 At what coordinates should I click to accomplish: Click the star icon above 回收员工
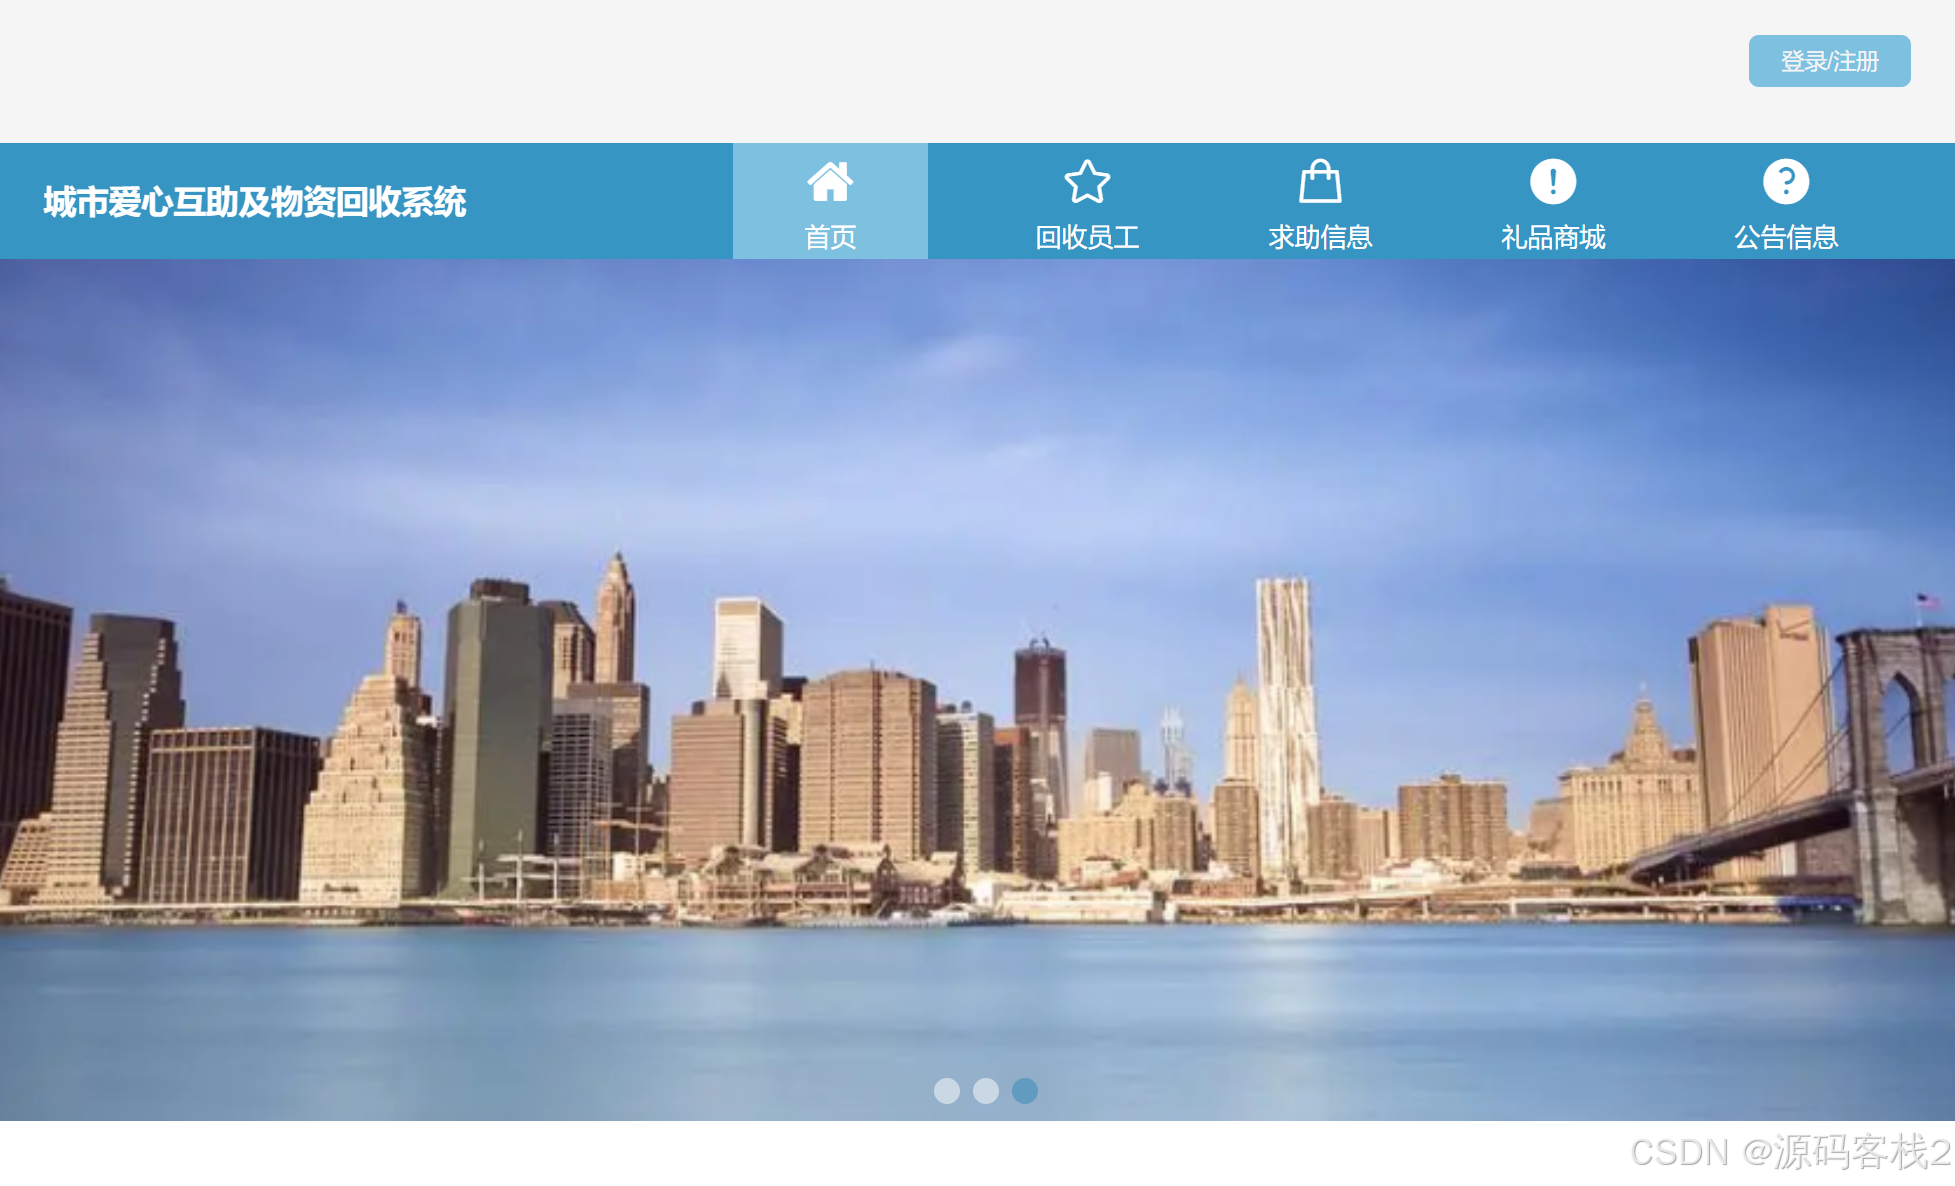pyautogui.click(x=1087, y=182)
